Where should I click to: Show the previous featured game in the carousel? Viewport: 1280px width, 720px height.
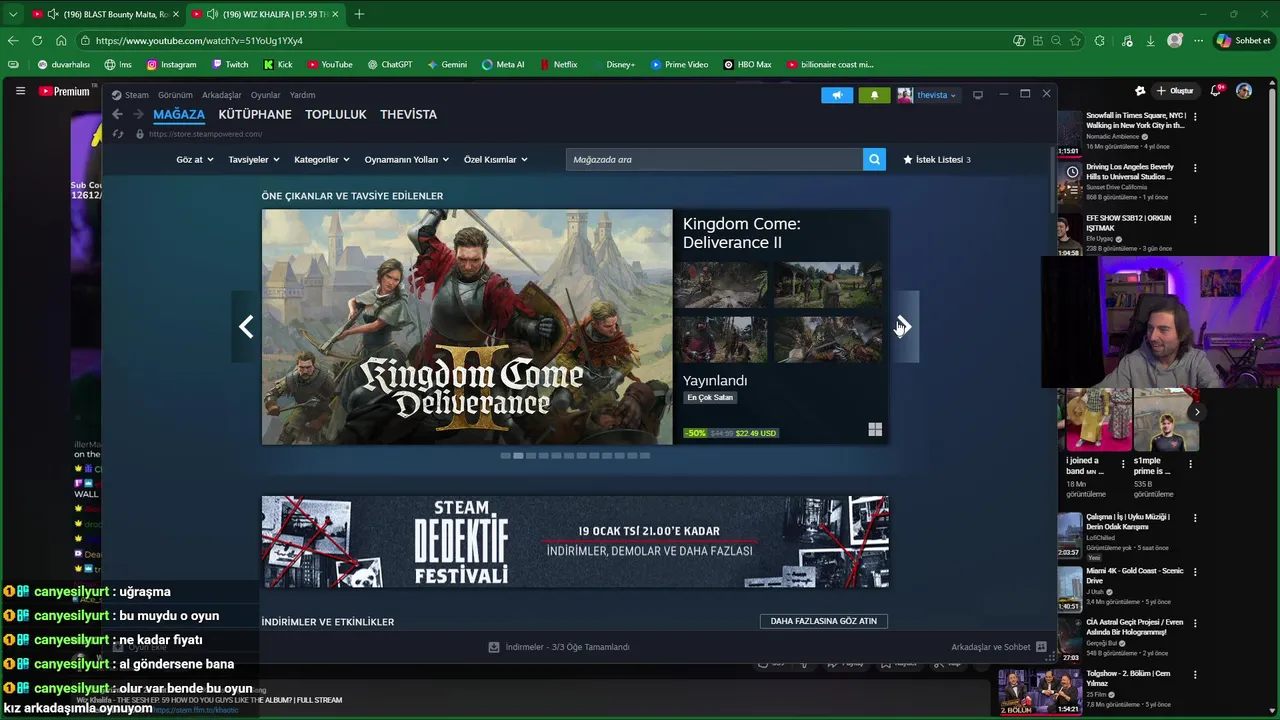tap(246, 327)
